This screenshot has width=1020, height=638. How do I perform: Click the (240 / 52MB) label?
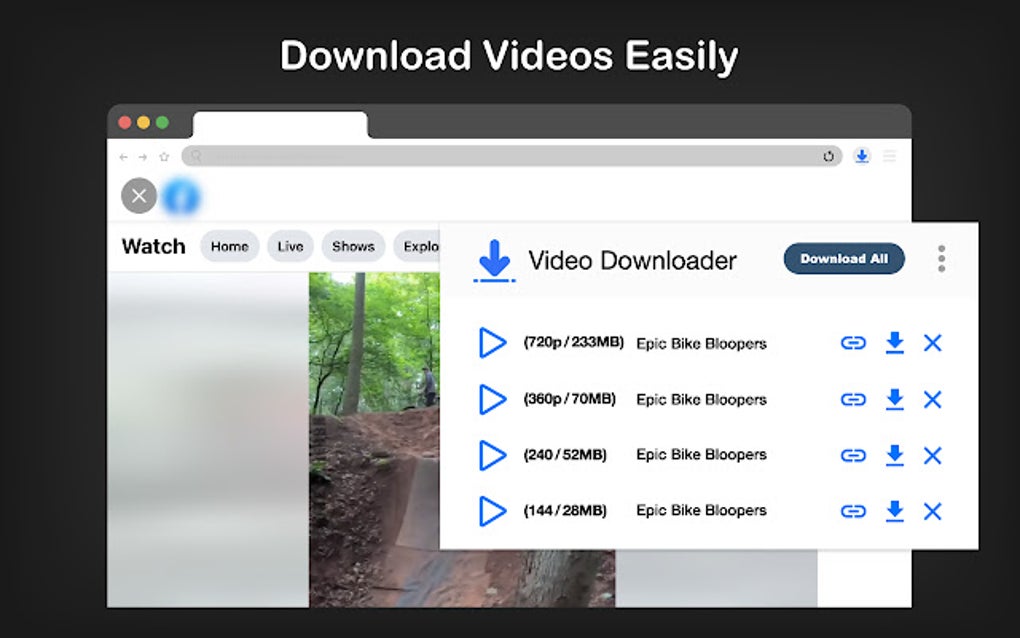point(565,455)
